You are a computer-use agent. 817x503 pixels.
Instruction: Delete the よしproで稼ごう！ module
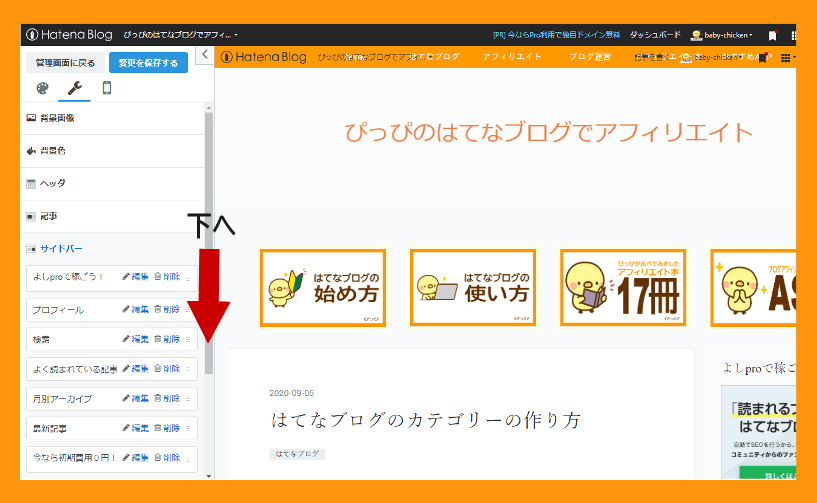click(x=167, y=277)
